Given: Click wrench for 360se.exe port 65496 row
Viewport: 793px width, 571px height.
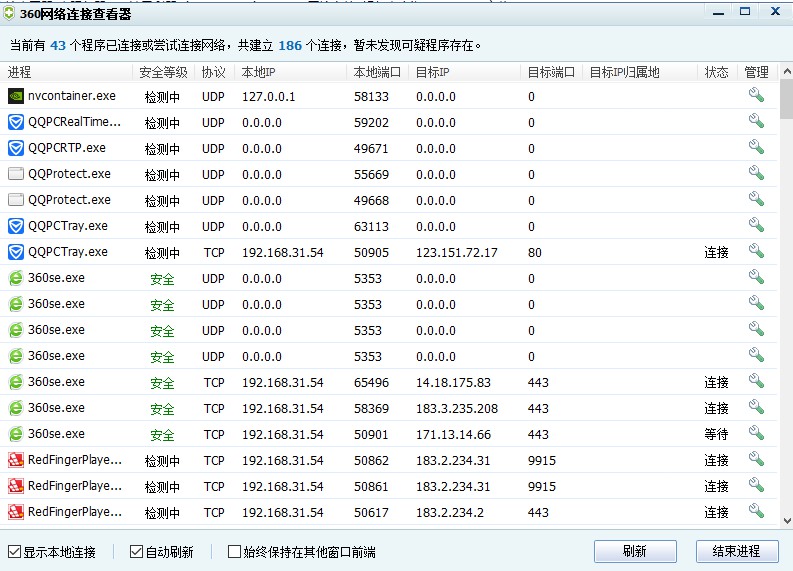Looking at the screenshot, I should [x=756, y=382].
